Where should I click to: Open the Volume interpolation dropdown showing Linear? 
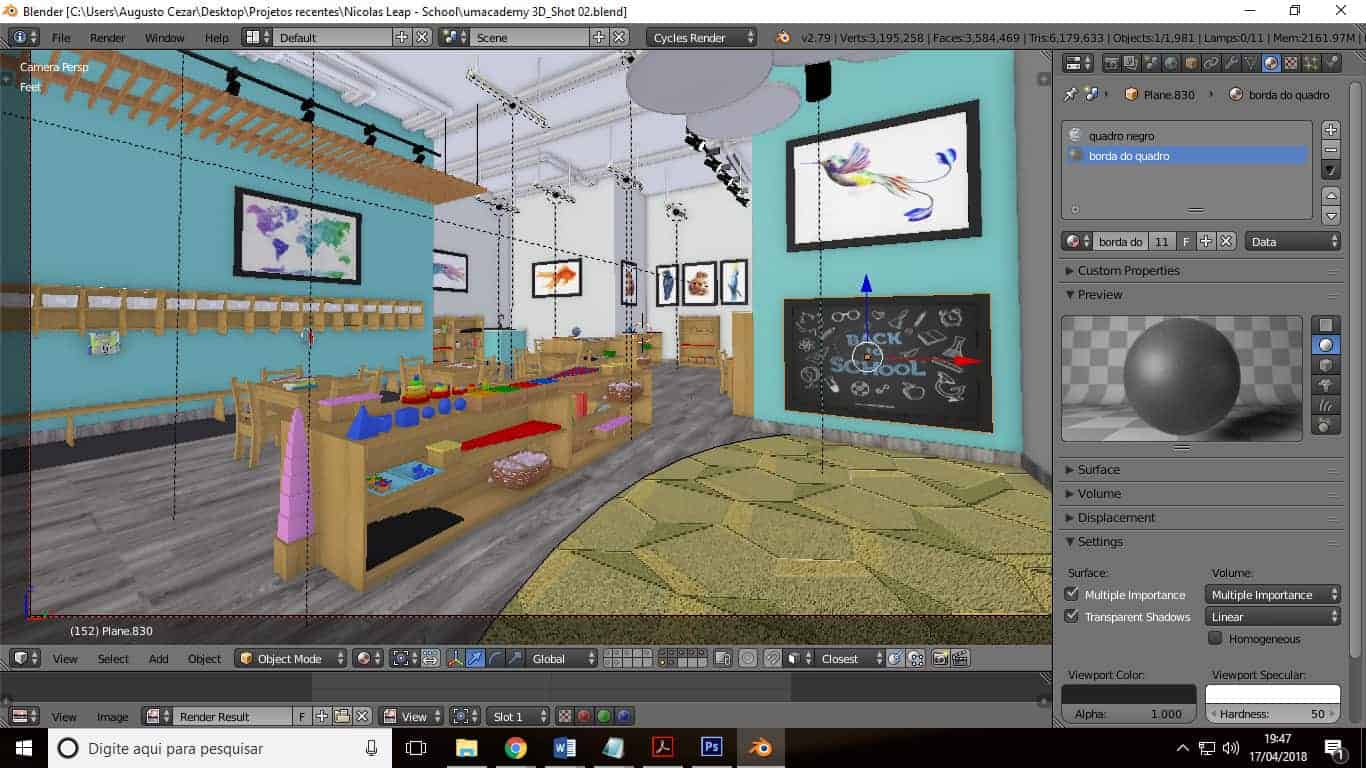[1272, 616]
